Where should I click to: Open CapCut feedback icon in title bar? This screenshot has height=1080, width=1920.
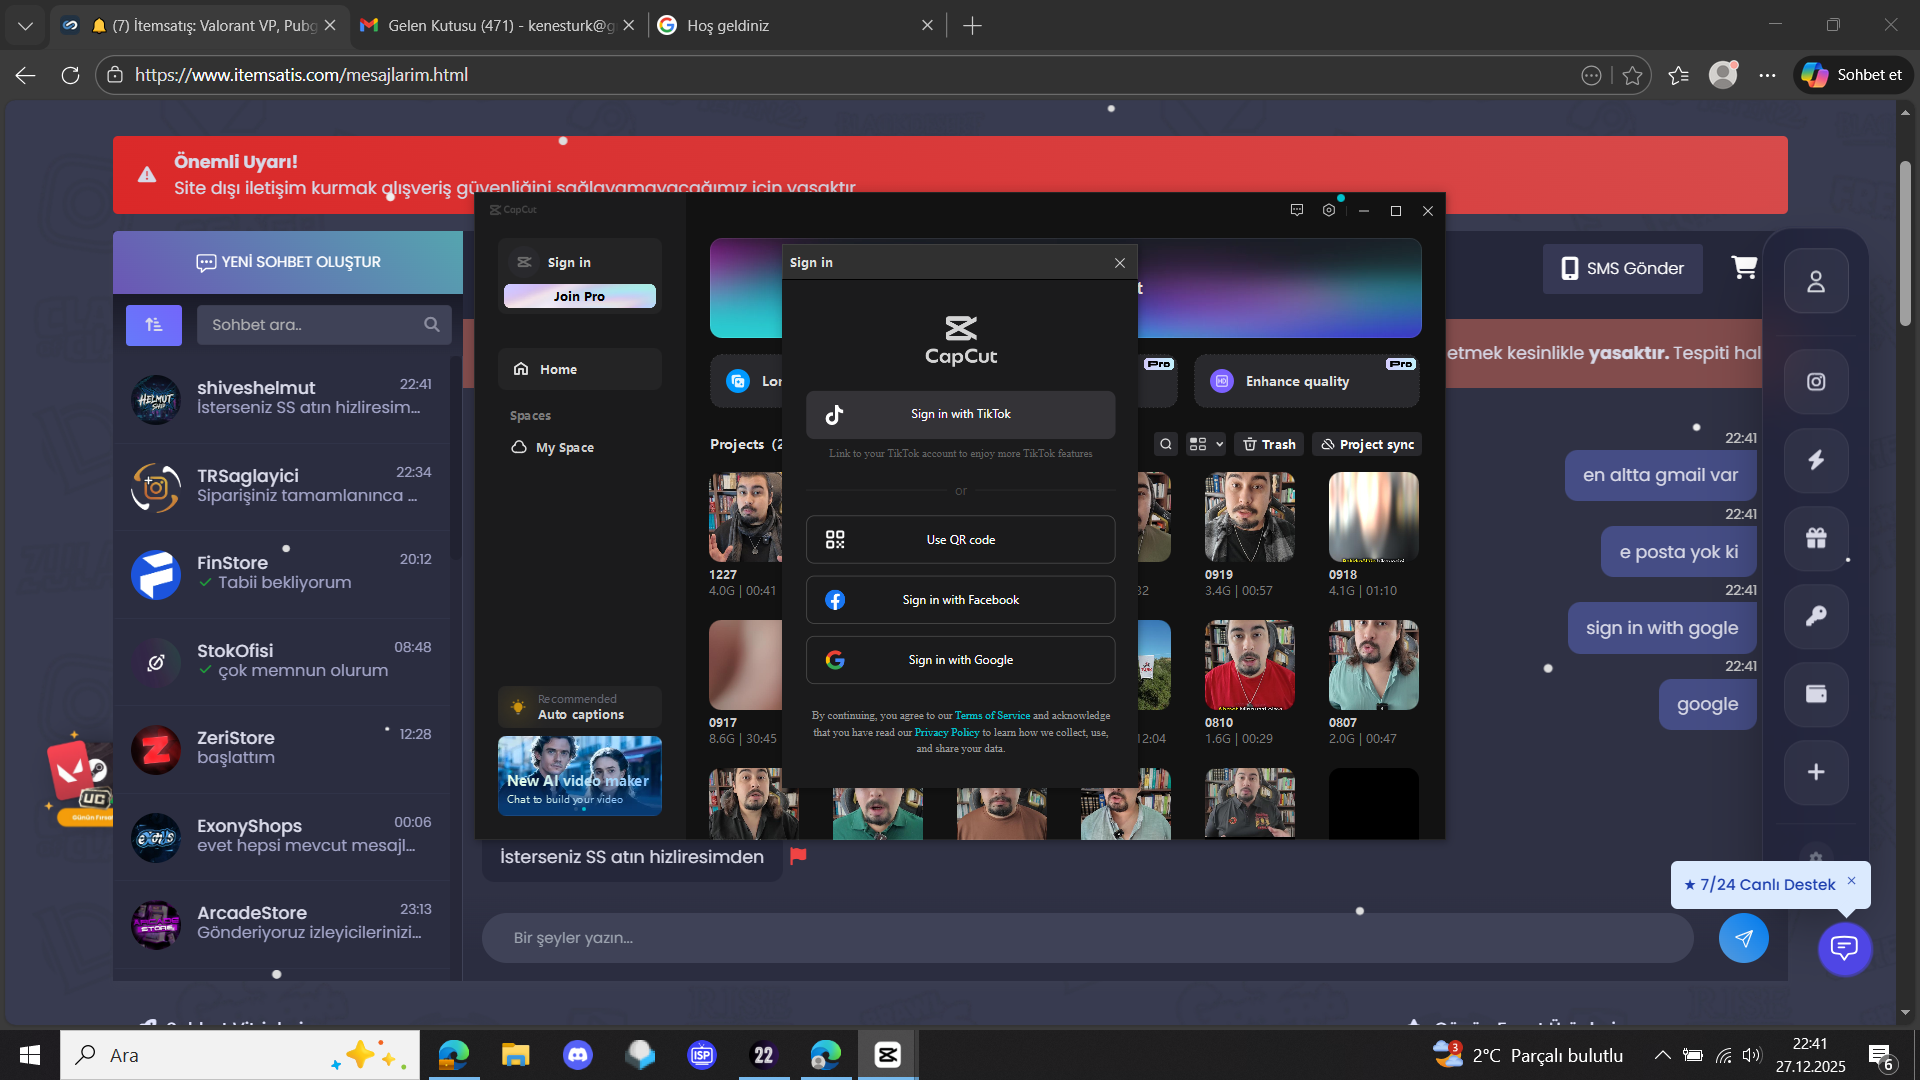1297,210
